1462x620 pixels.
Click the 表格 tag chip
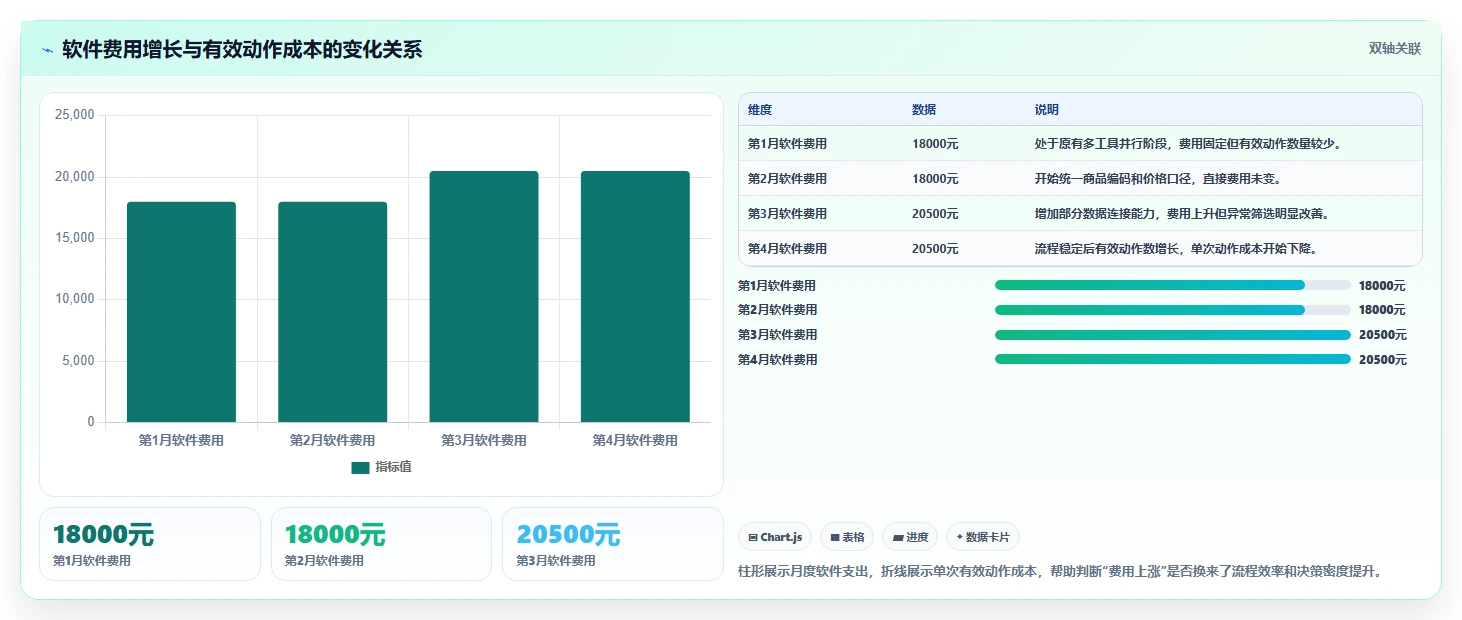(x=847, y=537)
